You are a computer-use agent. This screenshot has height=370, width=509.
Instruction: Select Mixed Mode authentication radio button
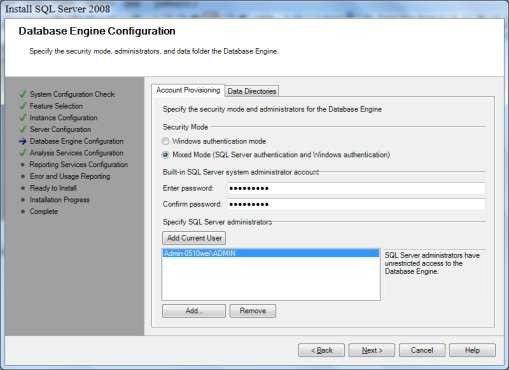click(x=165, y=155)
